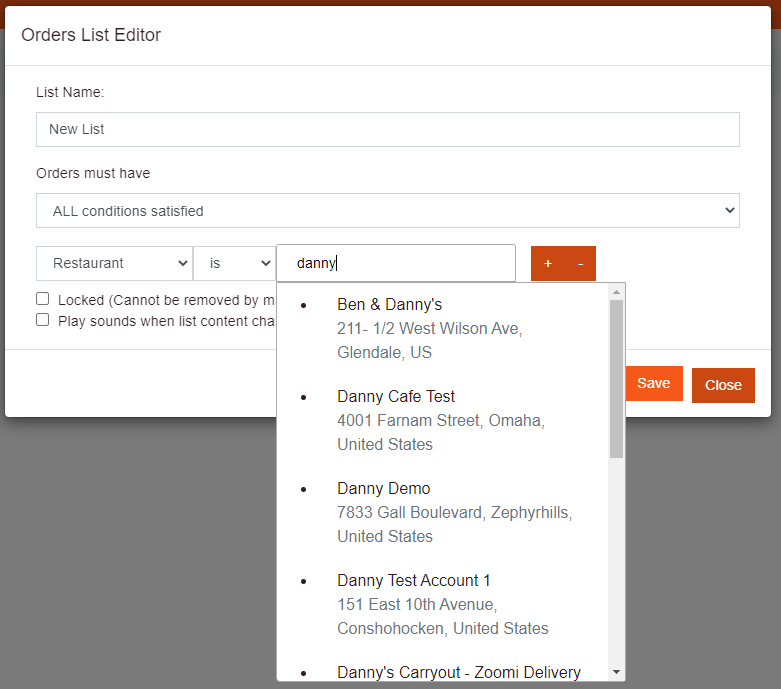The width and height of the screenshot is (781, 689).
Task: Open the Restaurant field dropdown
Action: coord(115,263)
